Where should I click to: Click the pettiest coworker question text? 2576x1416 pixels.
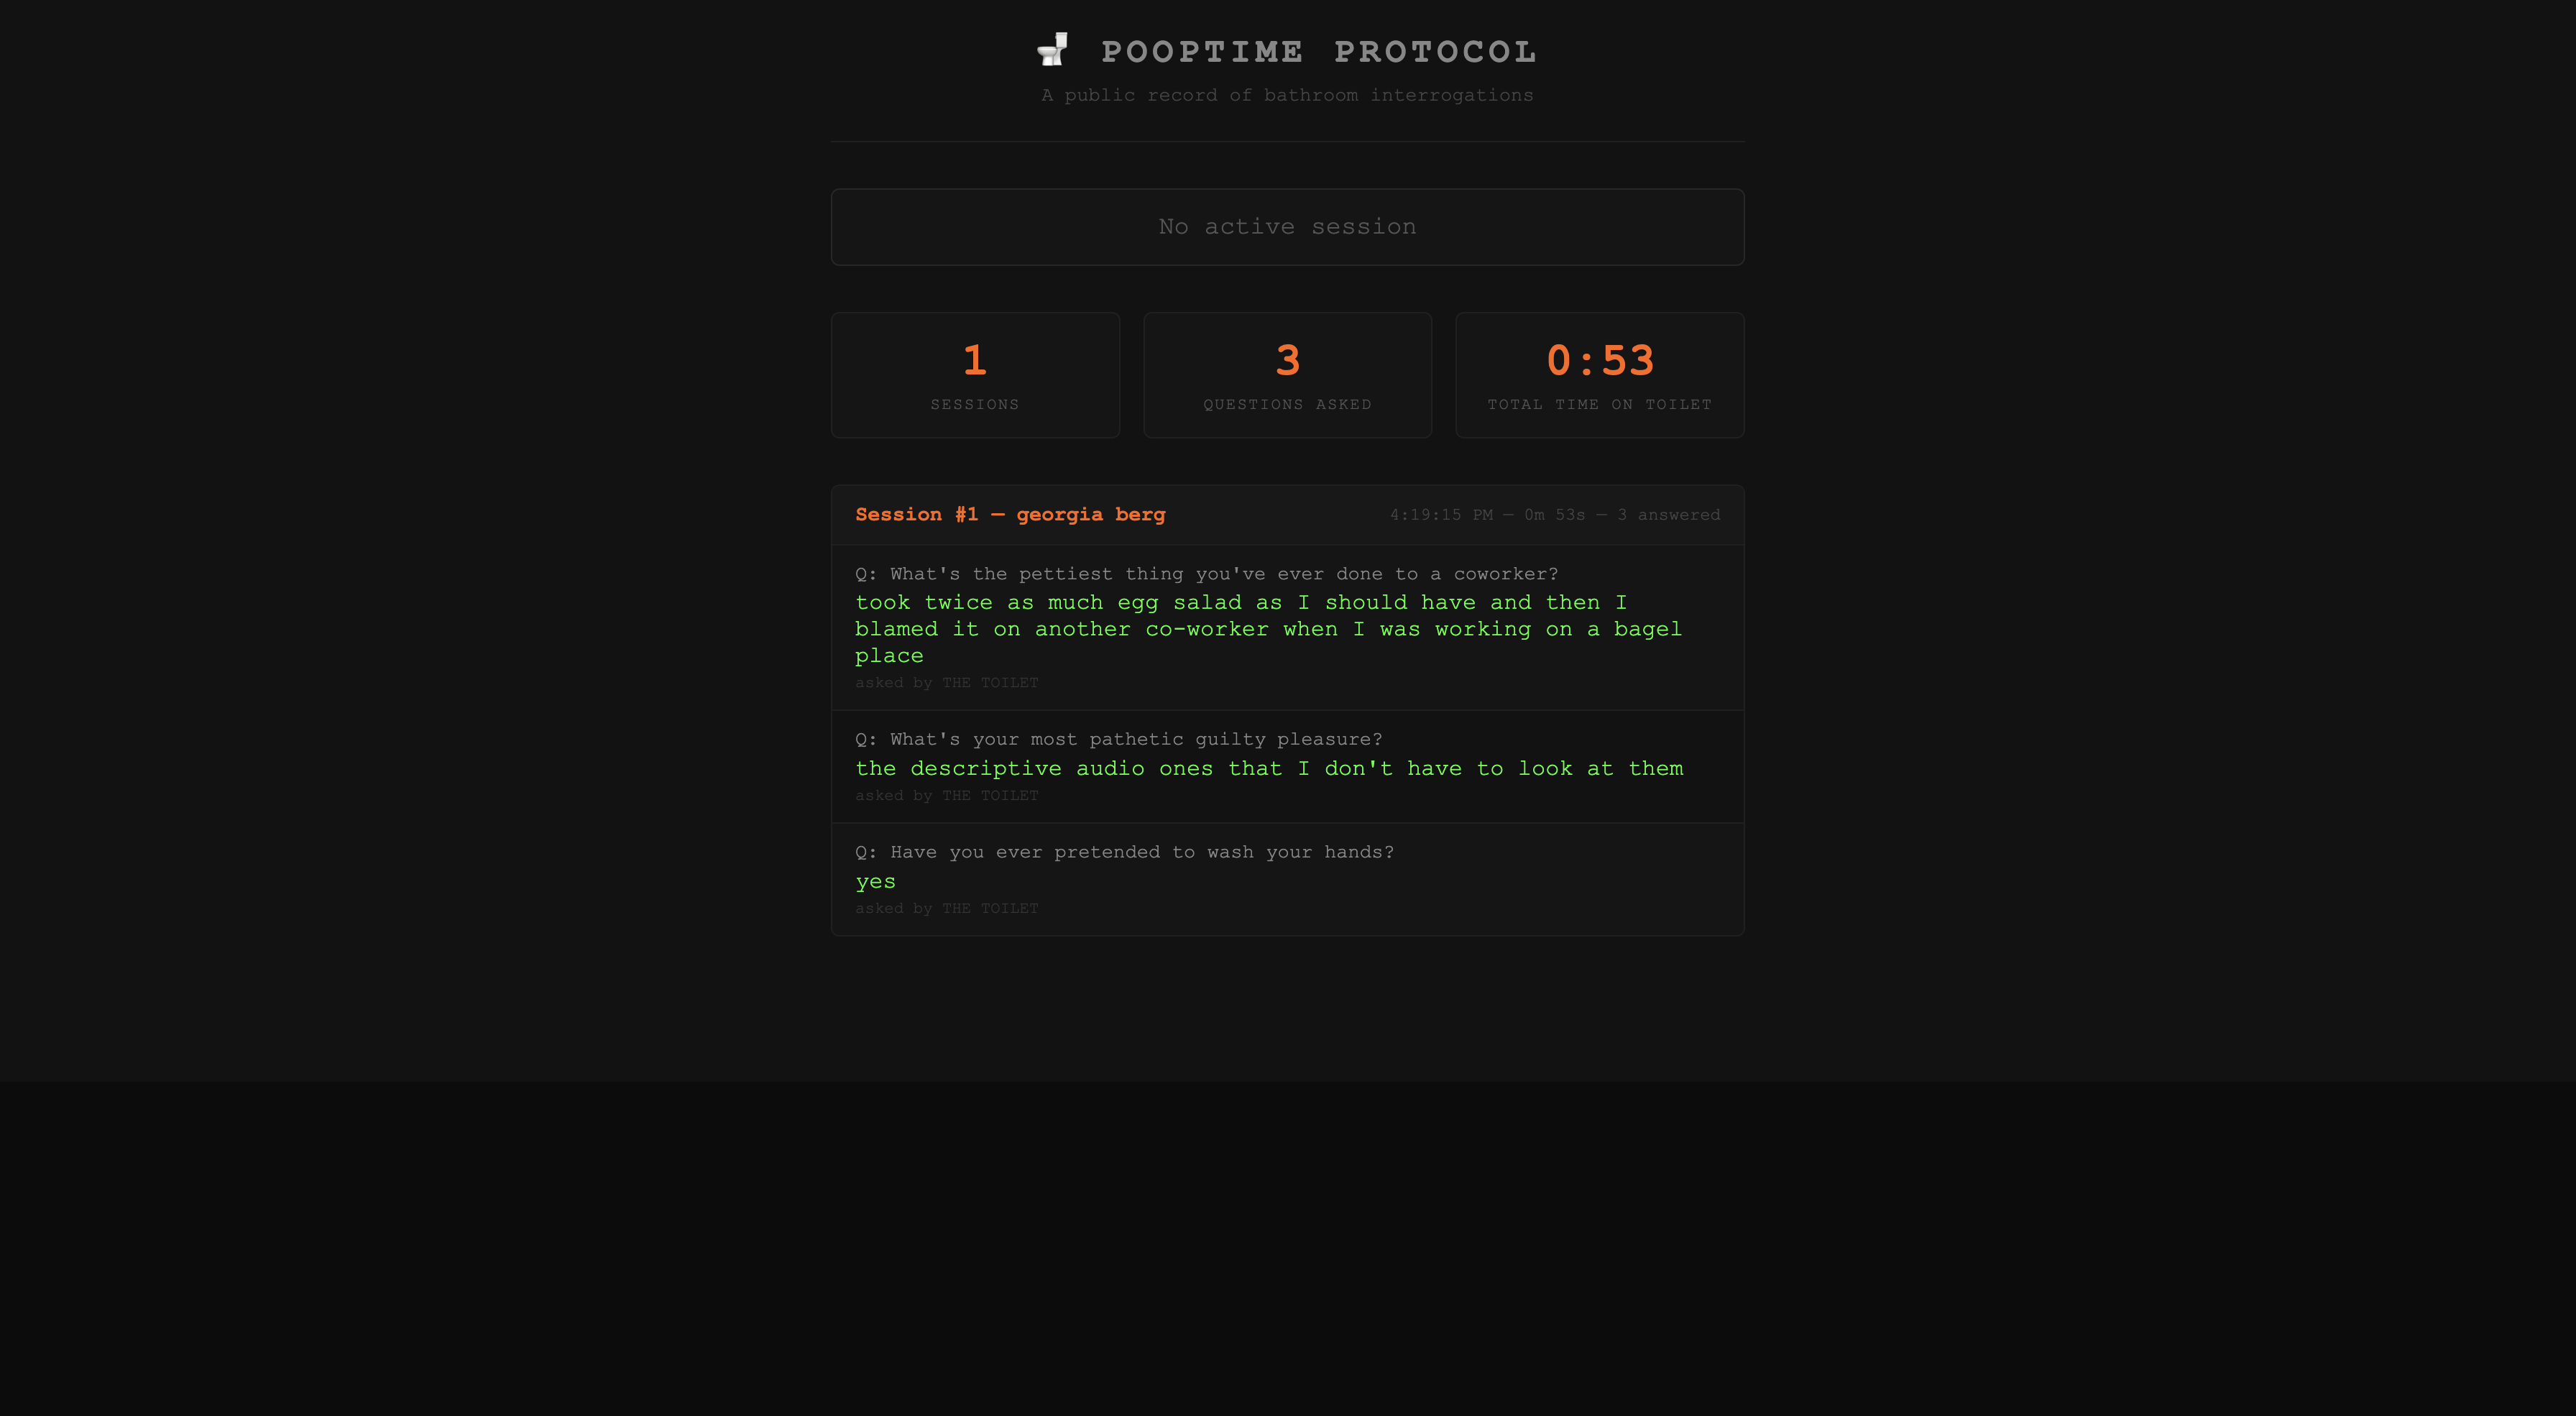pos(1206,574)
